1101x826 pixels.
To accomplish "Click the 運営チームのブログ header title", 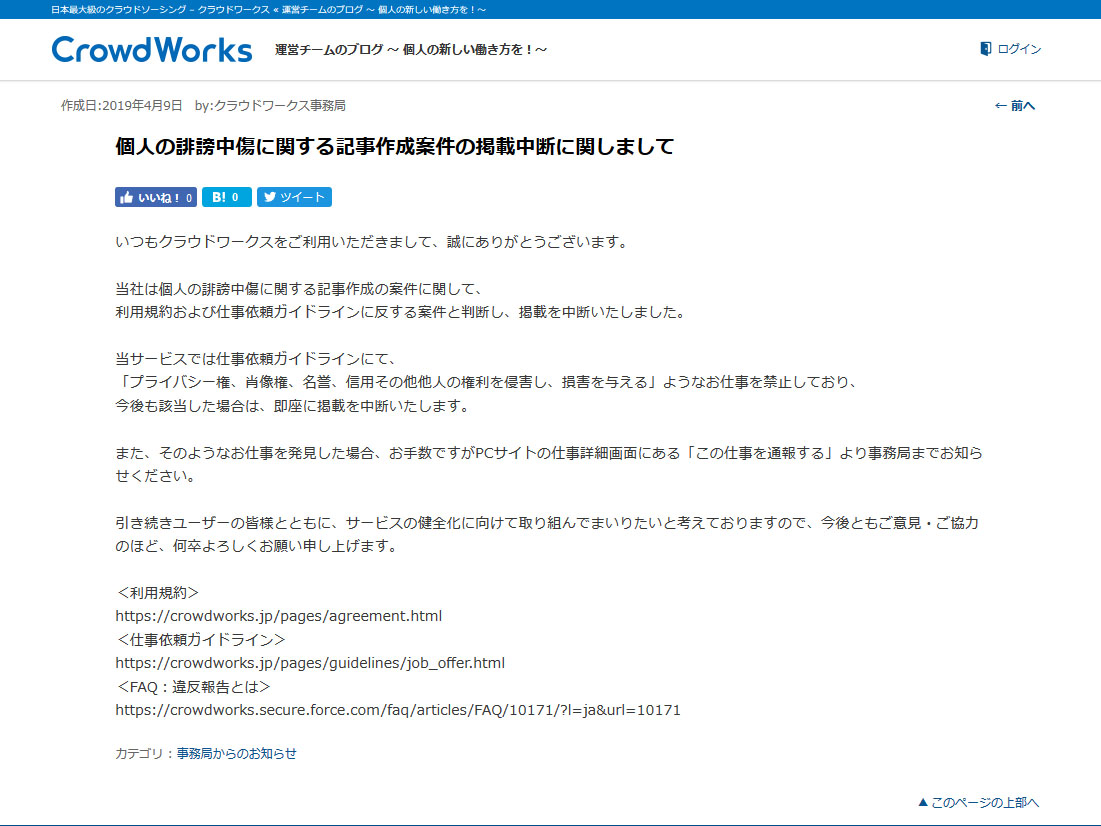I will click(x=411, y=50).
